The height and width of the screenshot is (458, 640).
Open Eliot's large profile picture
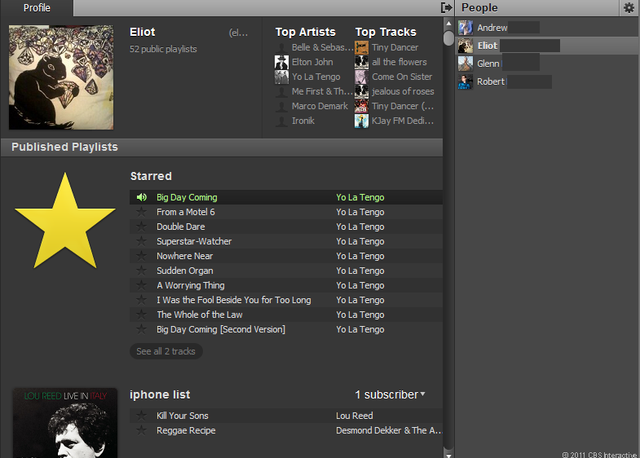(x=61, y=77)
